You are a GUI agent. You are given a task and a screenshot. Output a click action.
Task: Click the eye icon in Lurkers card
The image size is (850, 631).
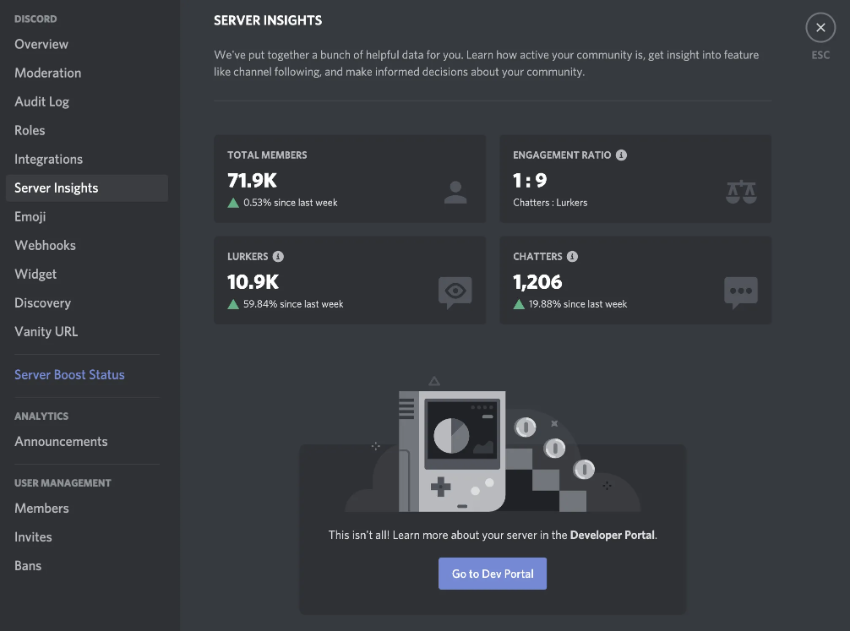[x=455, y=291]
